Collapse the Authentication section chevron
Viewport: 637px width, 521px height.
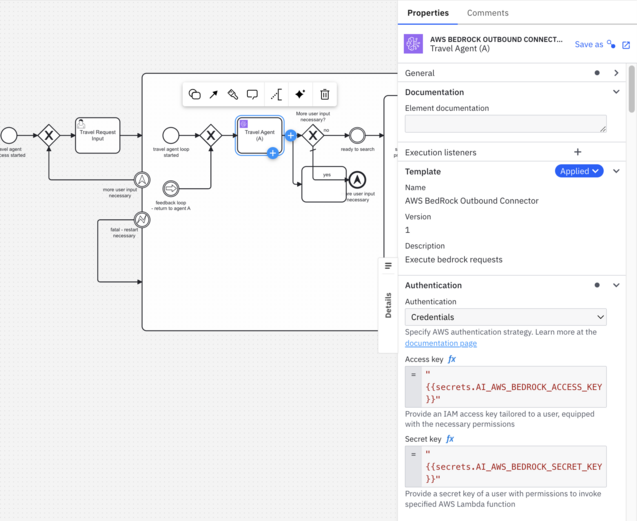click(616, 285)
